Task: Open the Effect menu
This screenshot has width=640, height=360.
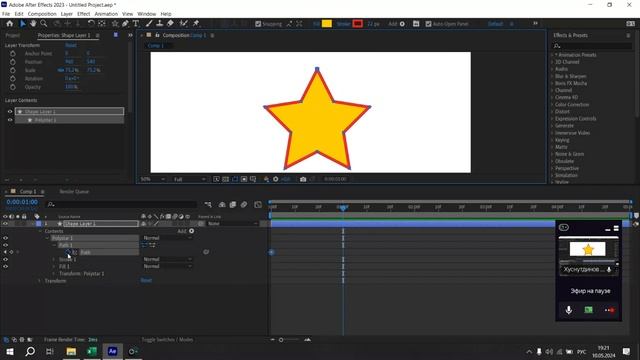Action: click(84, 14)
